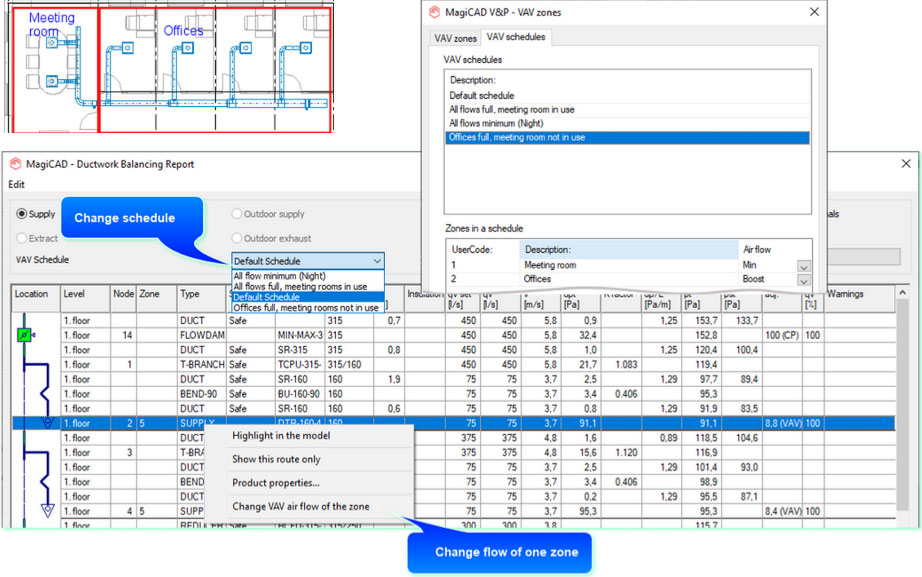Click 'Offices' label in the floor plan
This screenshot has height=577, width=922.
point(183,31)
